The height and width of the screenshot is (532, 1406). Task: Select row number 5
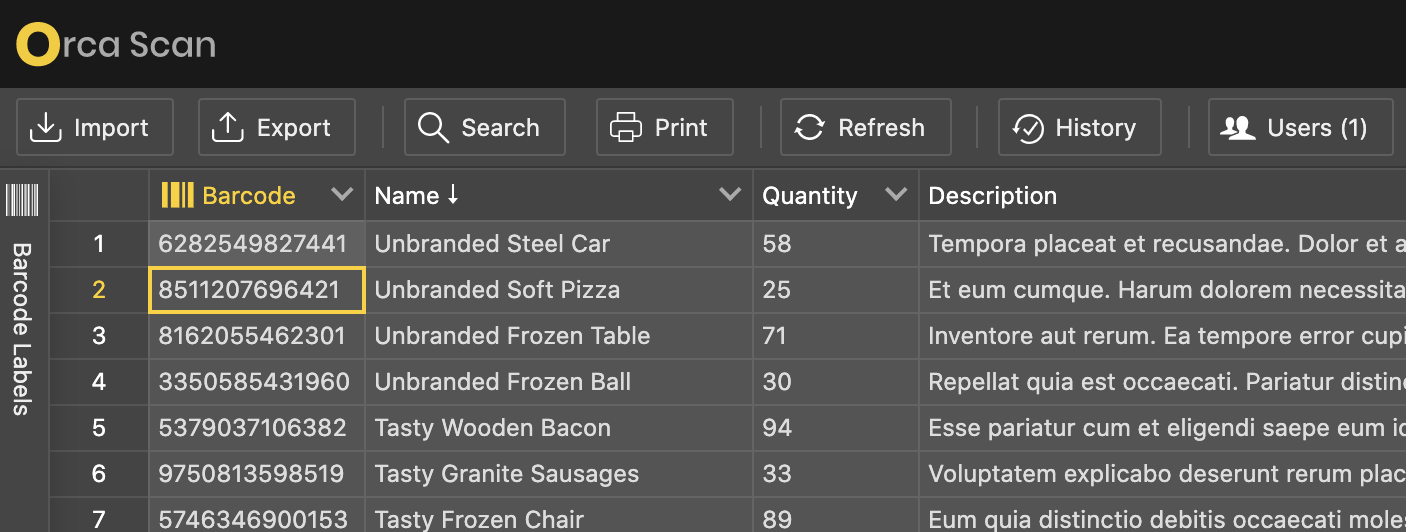(98, 428)
